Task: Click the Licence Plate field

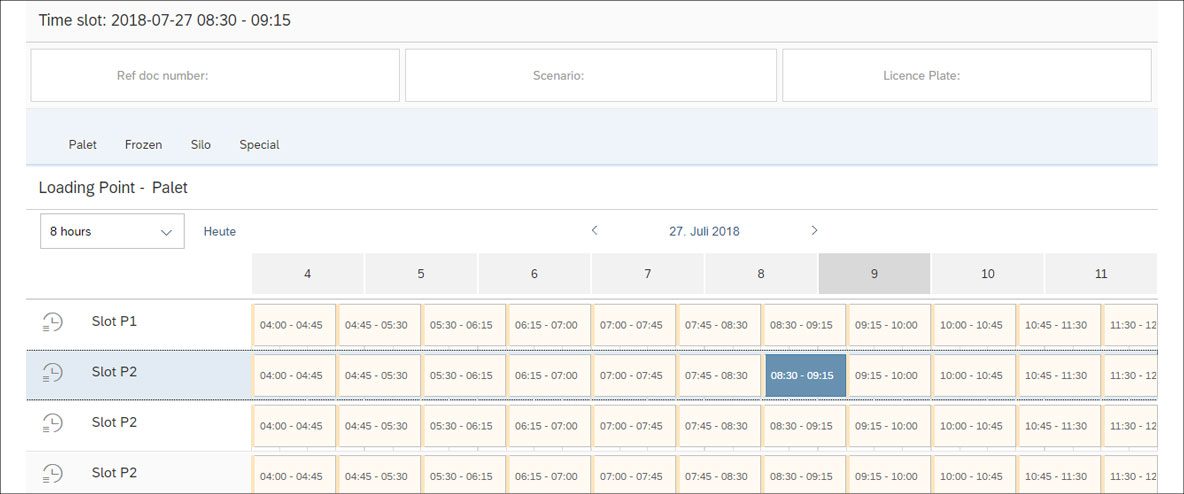Action: [967, 76]
